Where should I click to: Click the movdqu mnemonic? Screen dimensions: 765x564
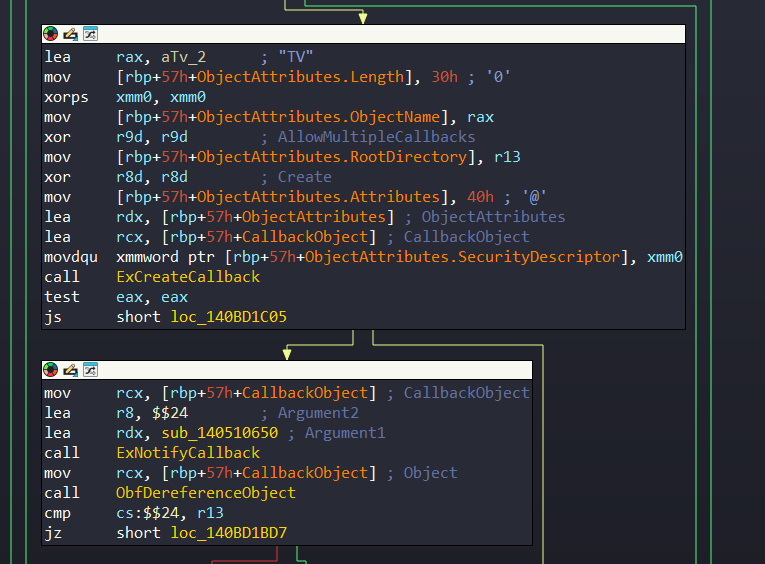(71, 257)
